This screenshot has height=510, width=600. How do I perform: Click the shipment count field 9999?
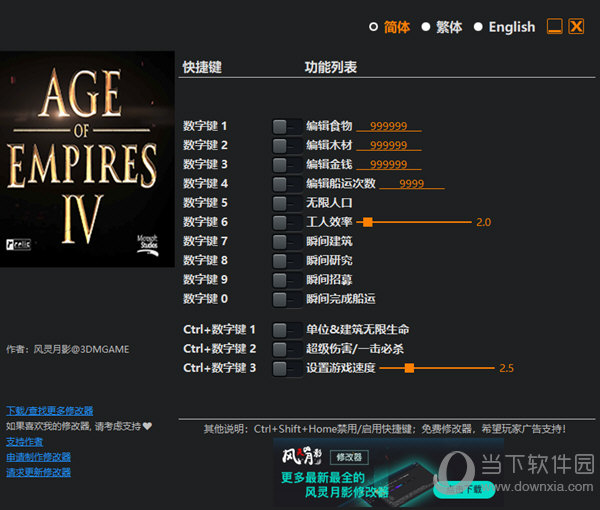tap(412, 184)
